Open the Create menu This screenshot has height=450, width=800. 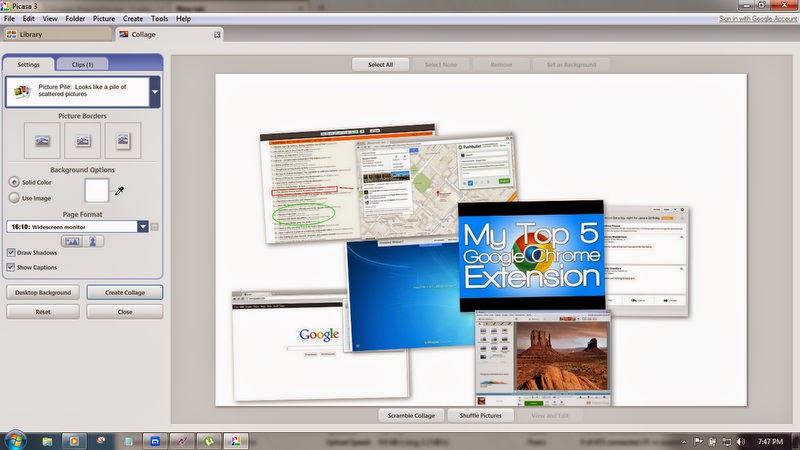tap(133, 19)
